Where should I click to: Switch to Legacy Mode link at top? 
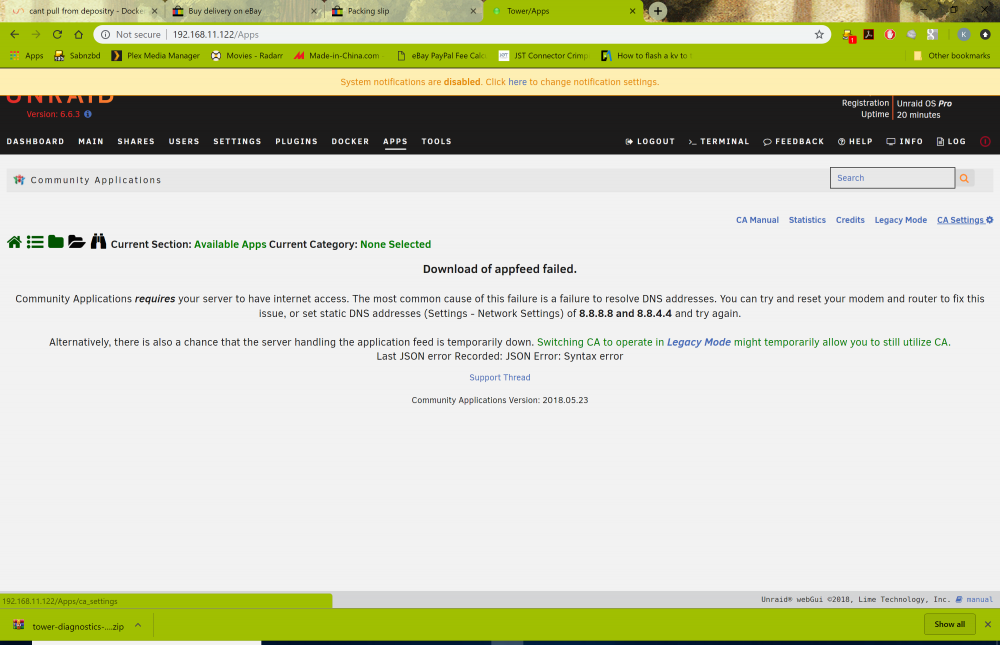(x=901, y=220)
